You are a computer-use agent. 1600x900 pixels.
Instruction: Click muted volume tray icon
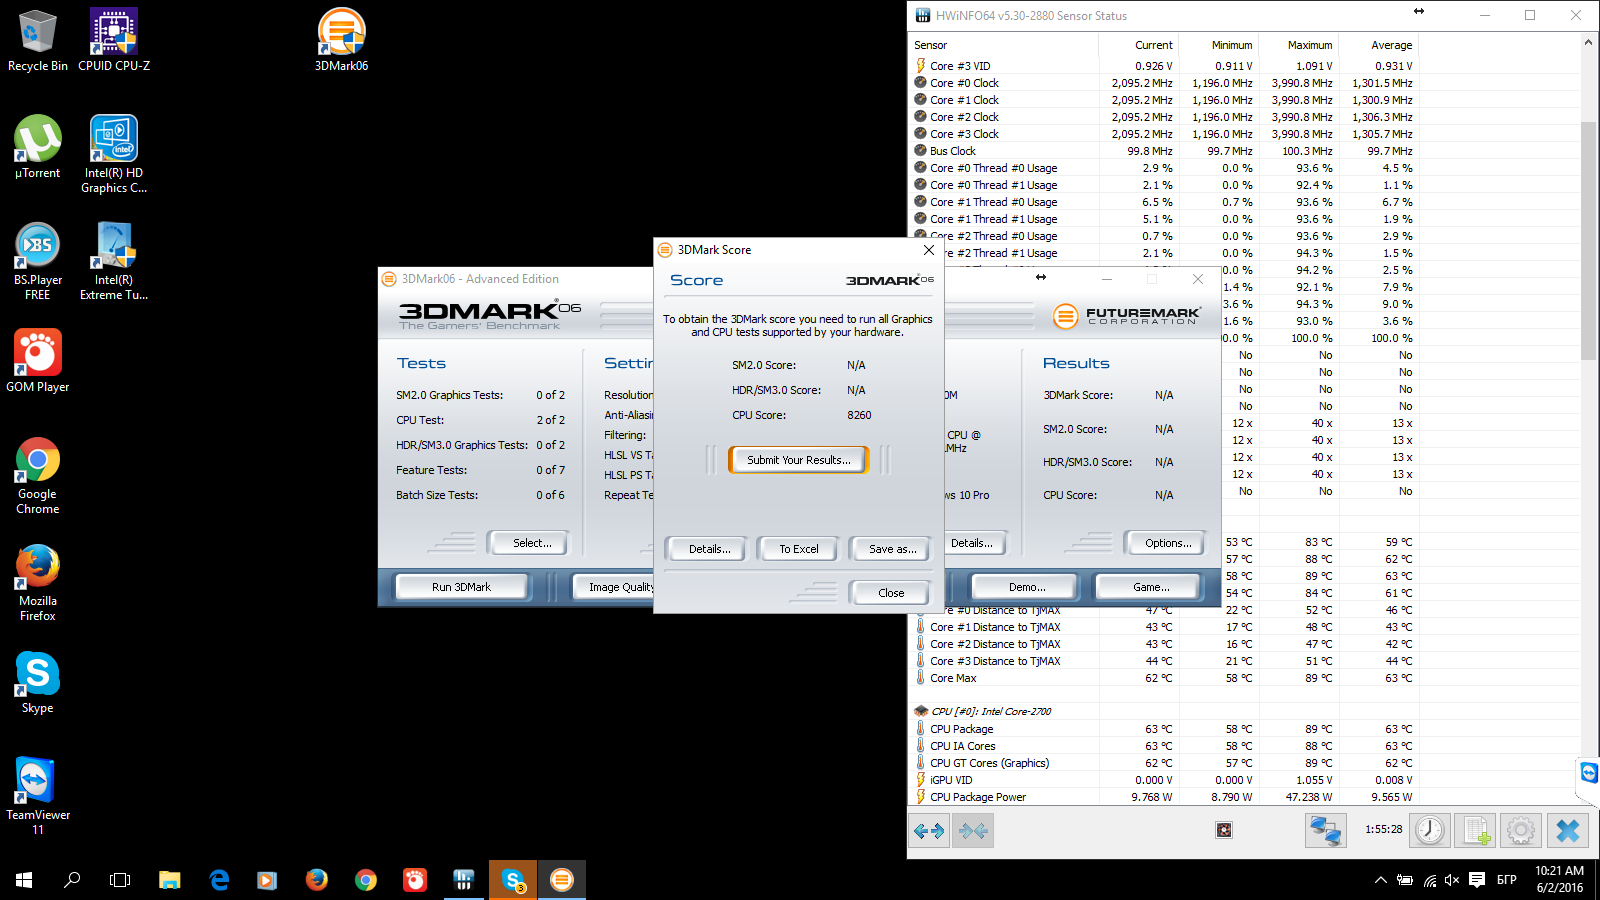click(x=1452, y=880)
